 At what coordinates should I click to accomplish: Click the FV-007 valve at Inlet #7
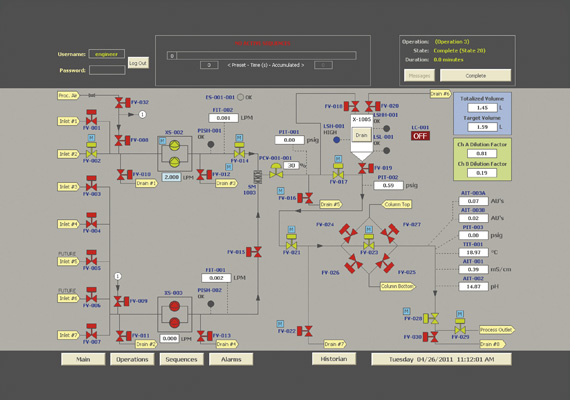92,331
